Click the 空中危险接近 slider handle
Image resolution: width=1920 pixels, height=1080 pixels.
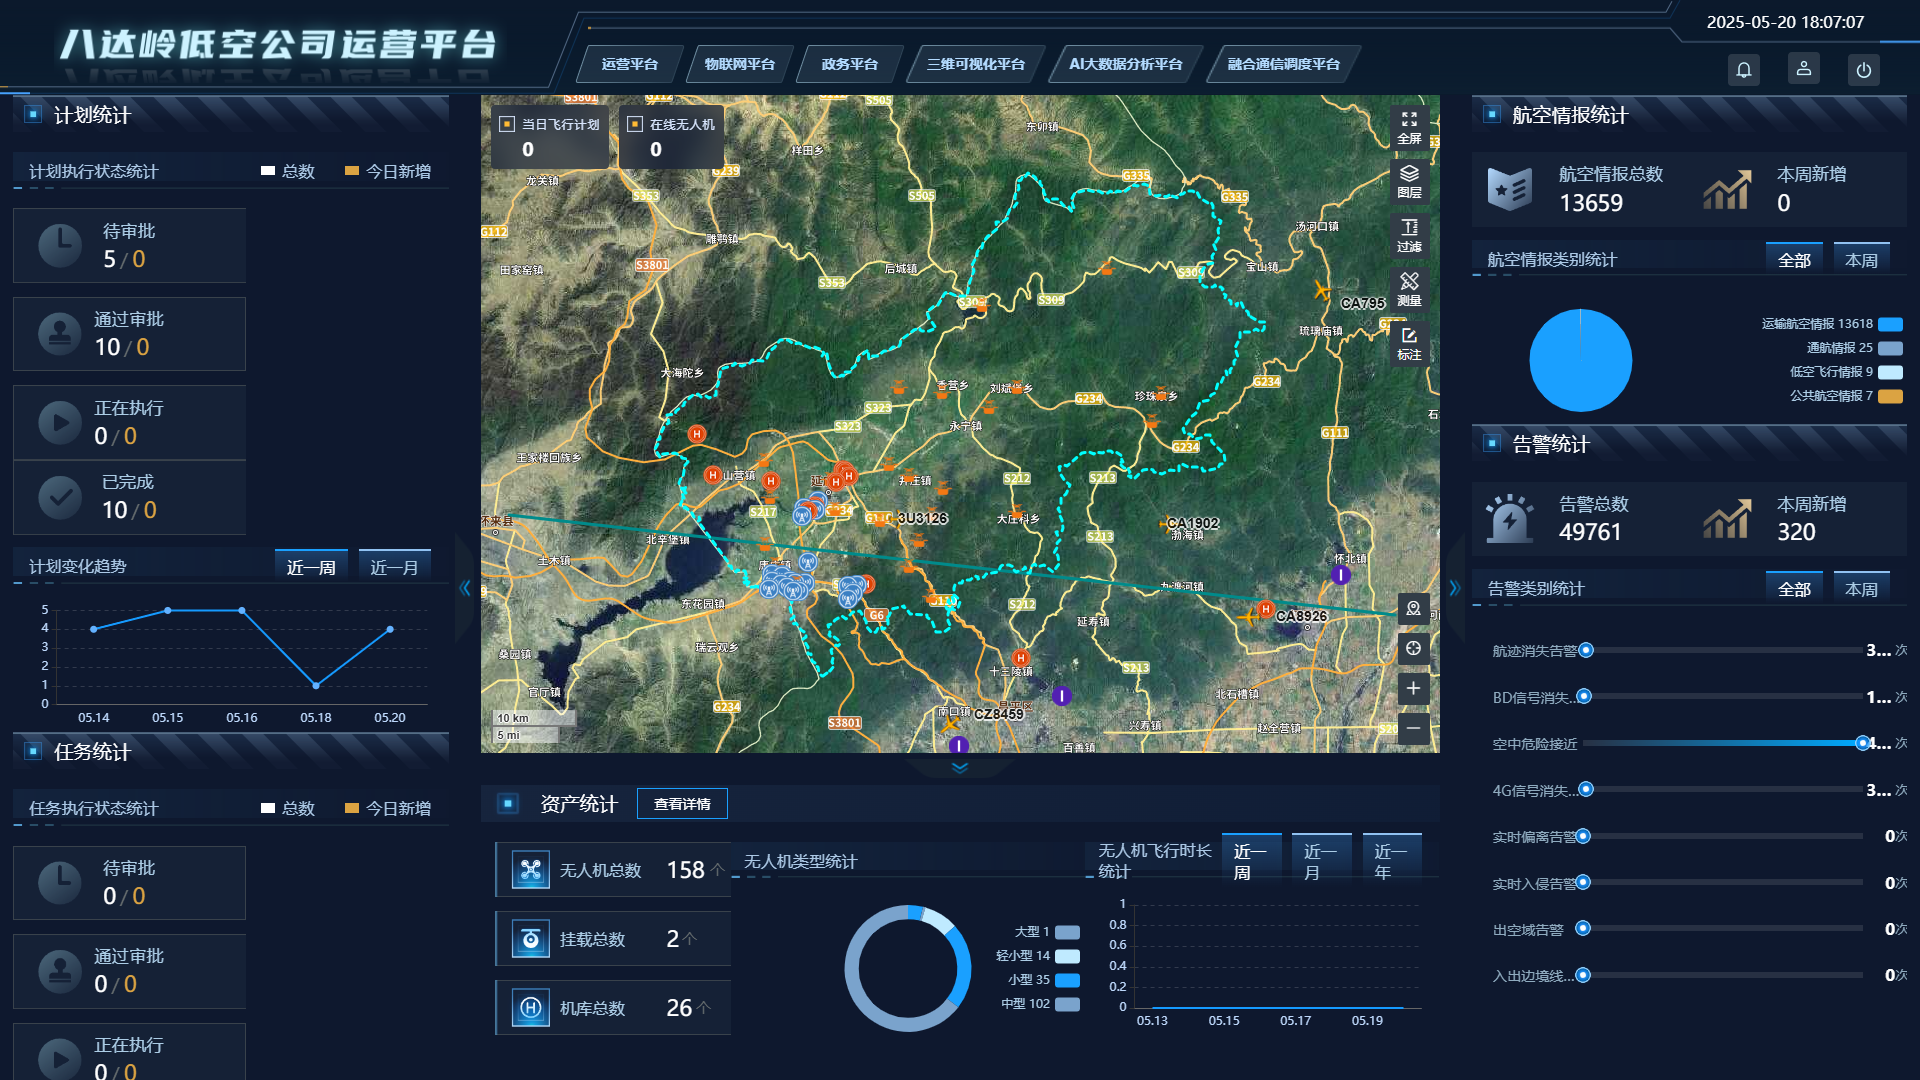click(1862, 743)
